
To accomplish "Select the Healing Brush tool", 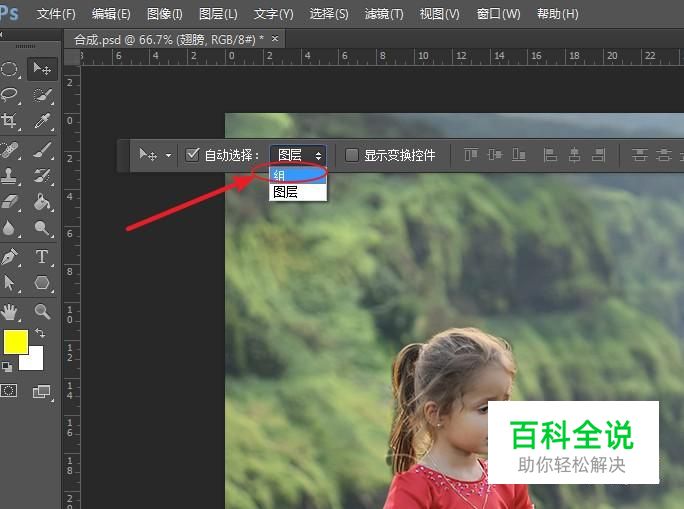I will click(10, 150).
